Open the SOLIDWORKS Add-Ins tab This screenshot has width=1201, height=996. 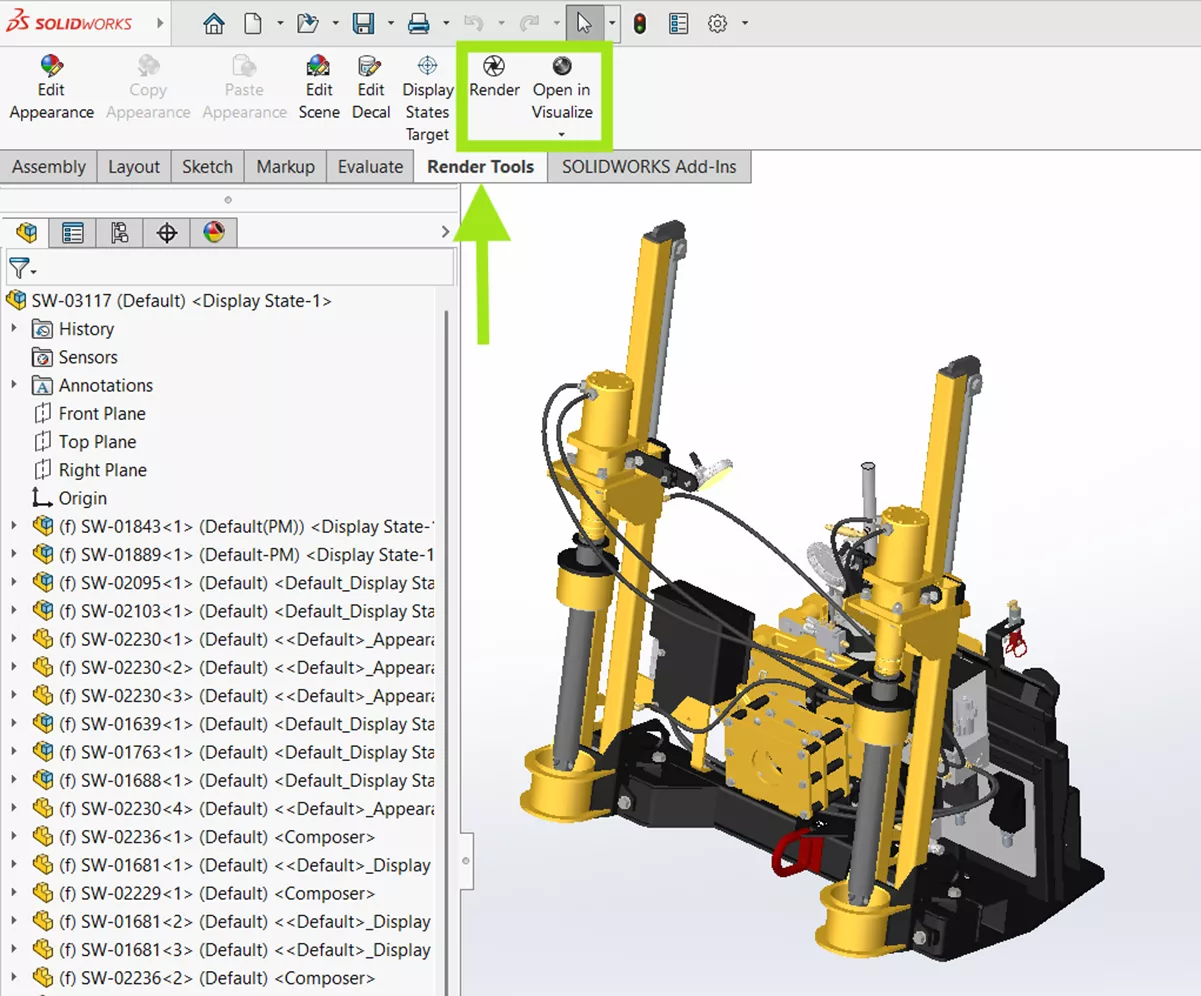coord(648,166)
